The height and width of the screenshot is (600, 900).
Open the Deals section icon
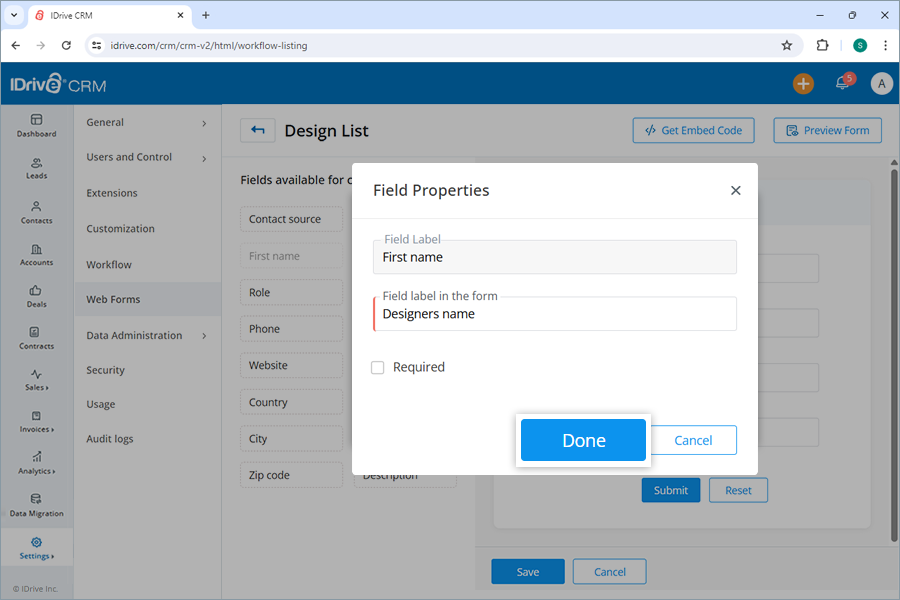coord(36,296)
